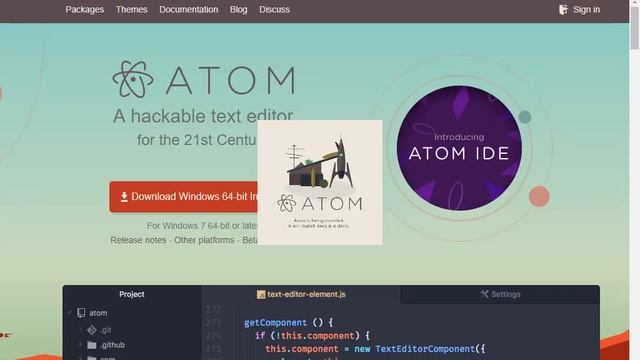Click the Atom logo in the installer splash

click(x=287, y=203)
